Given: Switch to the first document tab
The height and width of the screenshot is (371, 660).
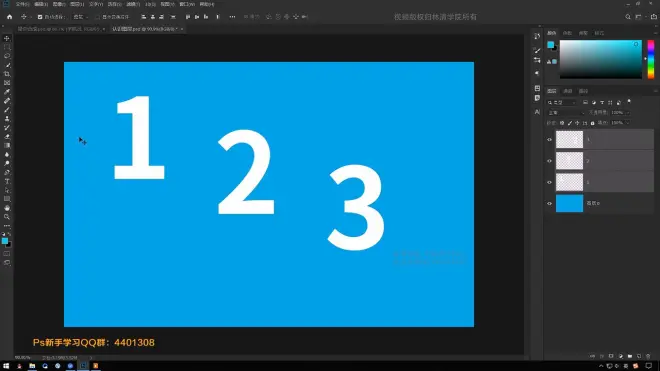Looking at the screenshot, I should click(59, 29).
